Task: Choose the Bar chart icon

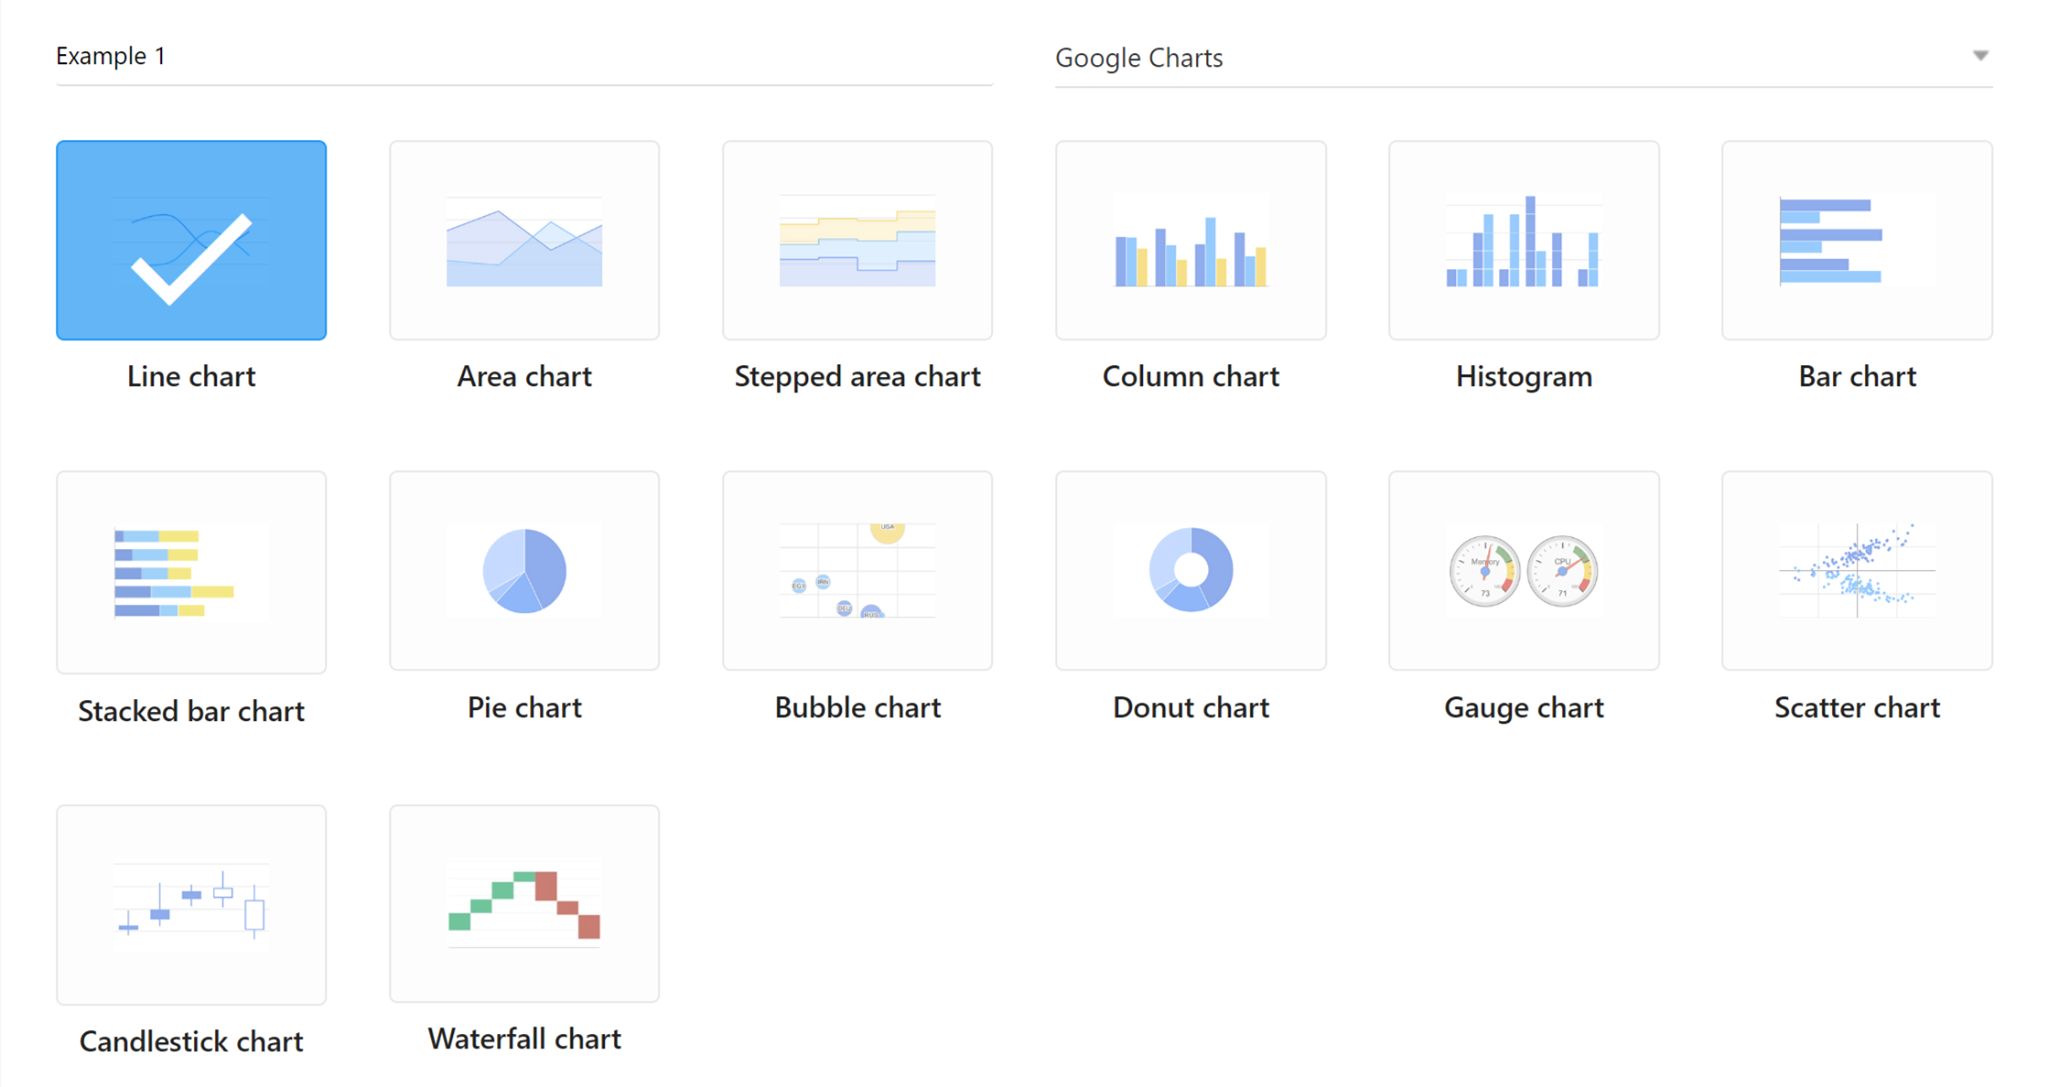Action: [x=1856, y=240]
